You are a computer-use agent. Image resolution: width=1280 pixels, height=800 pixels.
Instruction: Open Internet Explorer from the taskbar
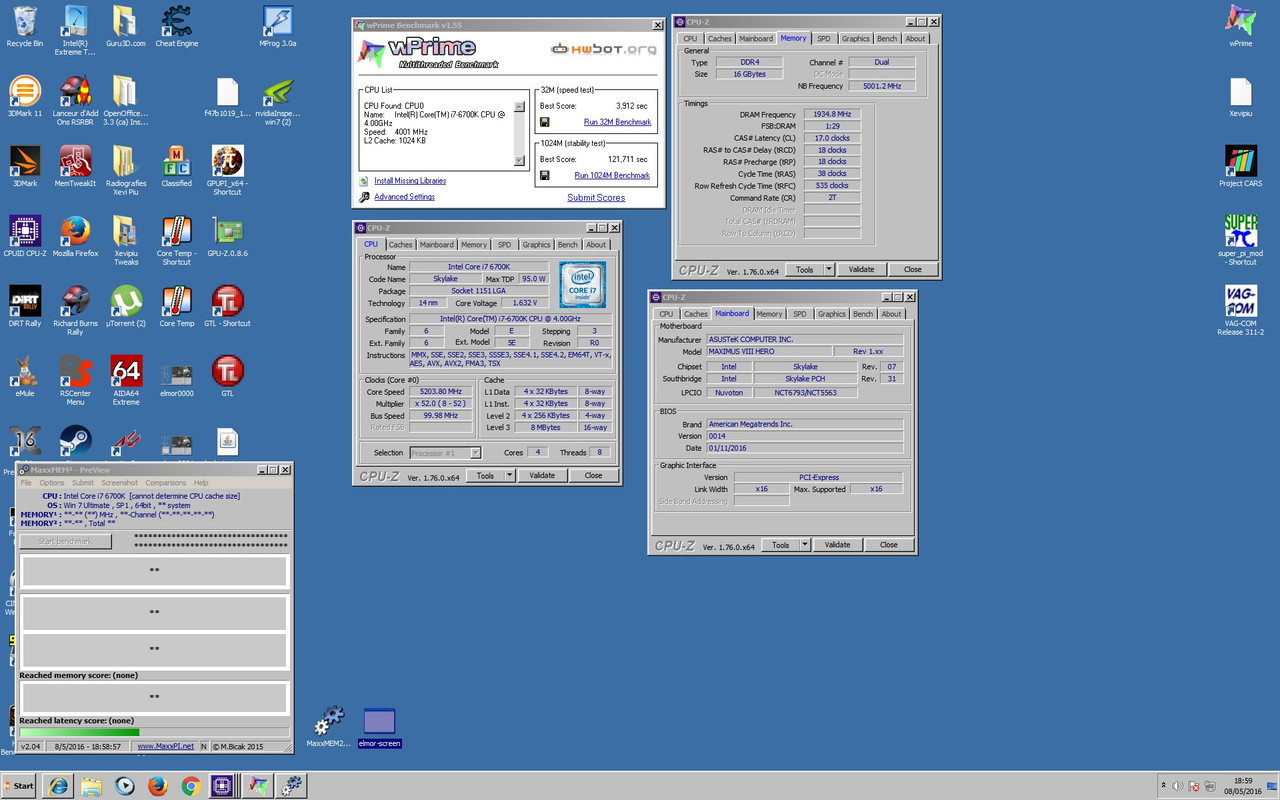[57, 786]
